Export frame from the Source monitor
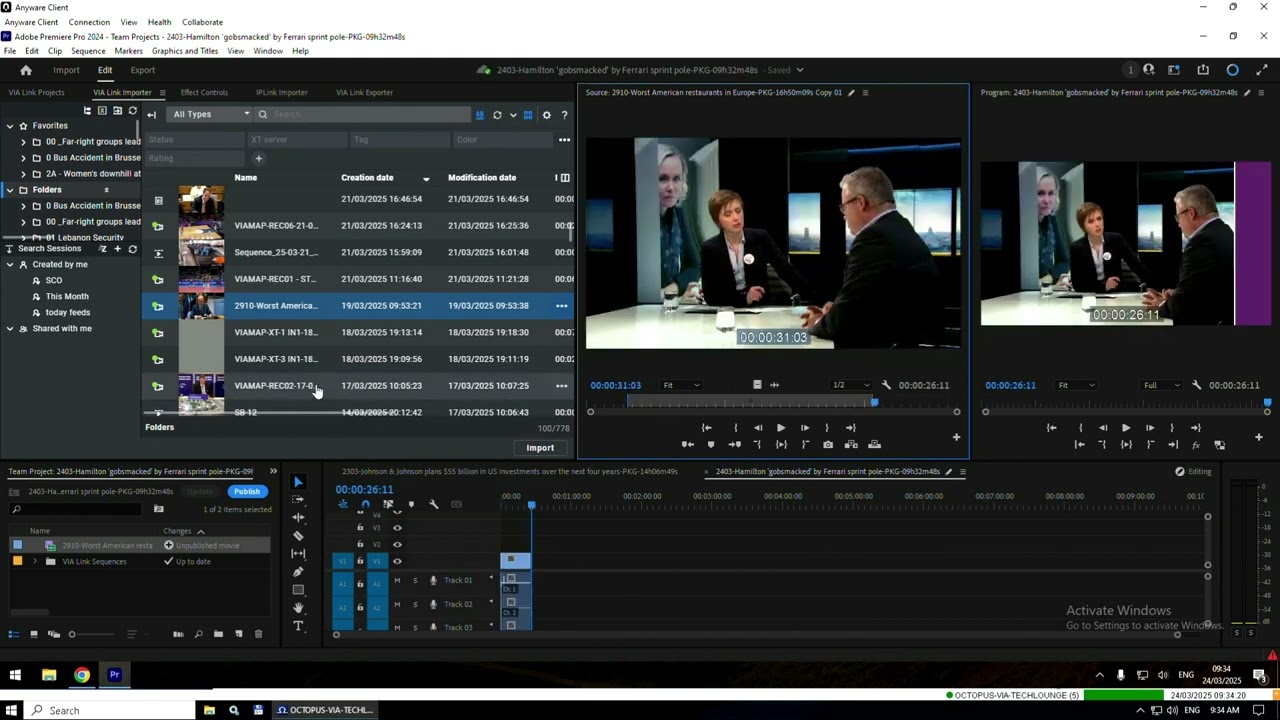The image size is (1280, 720). click(828, 445)
